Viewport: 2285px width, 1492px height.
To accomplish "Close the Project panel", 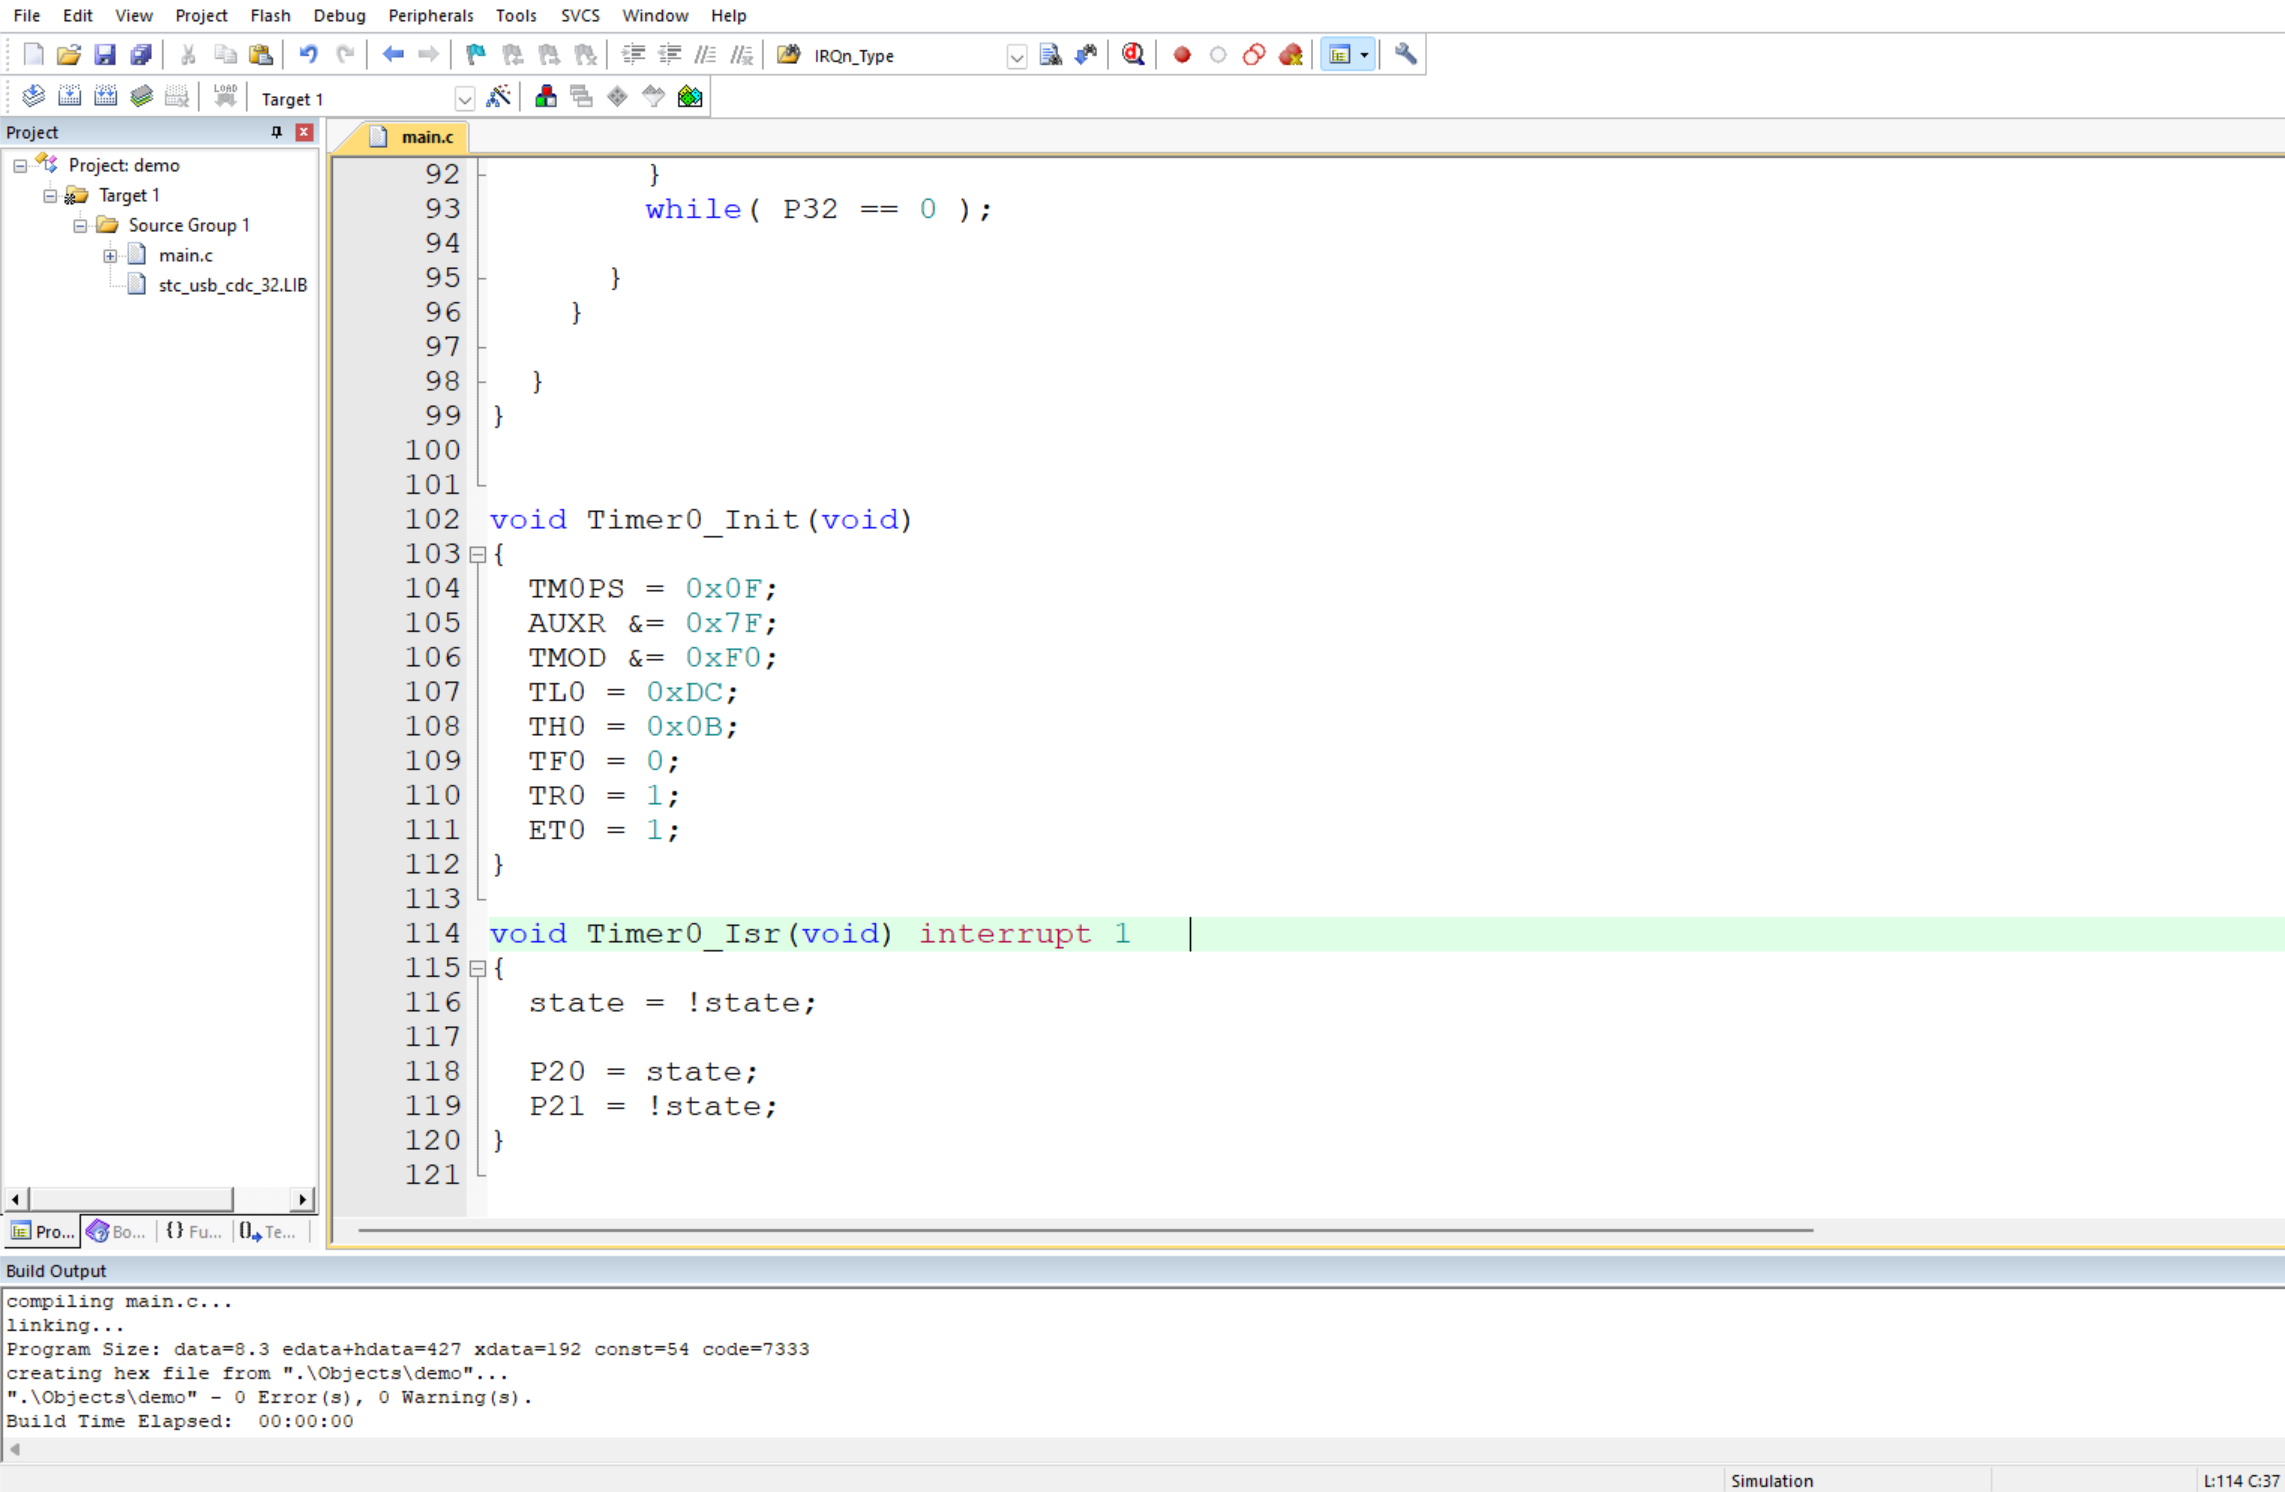I will (x=305, y=132).
